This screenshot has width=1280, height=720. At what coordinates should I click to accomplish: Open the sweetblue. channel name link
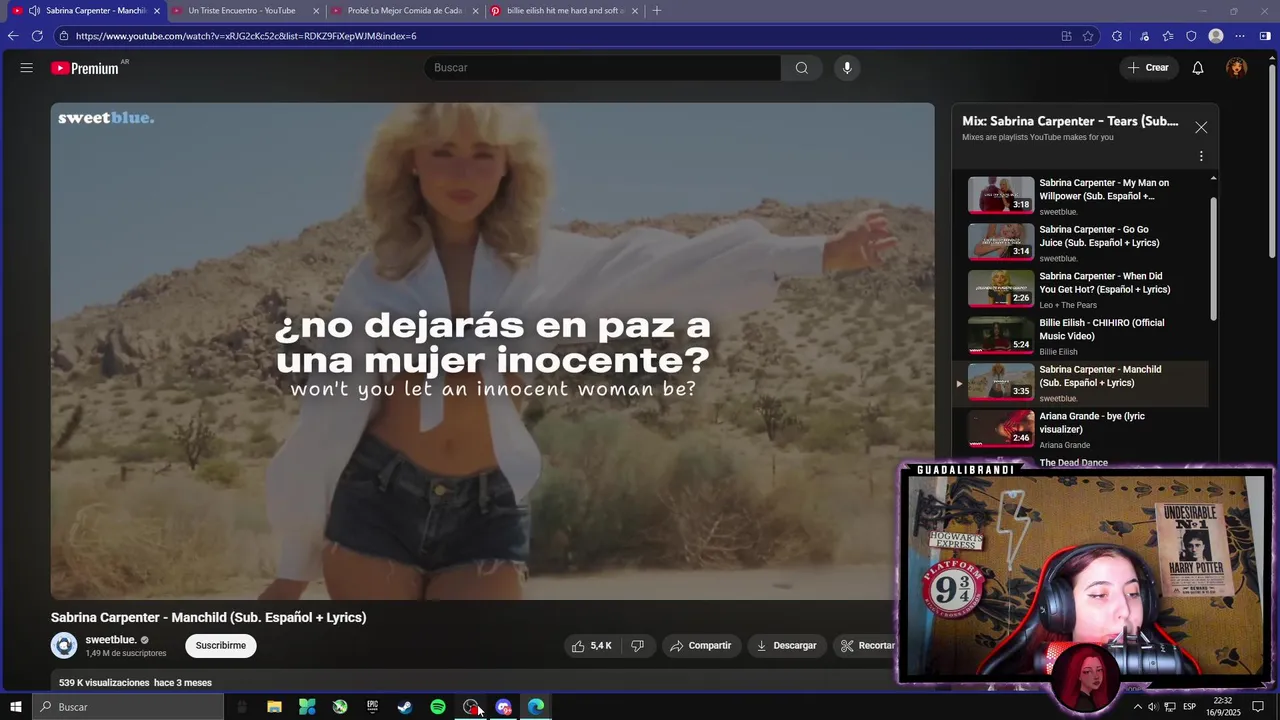click(111, 640)
